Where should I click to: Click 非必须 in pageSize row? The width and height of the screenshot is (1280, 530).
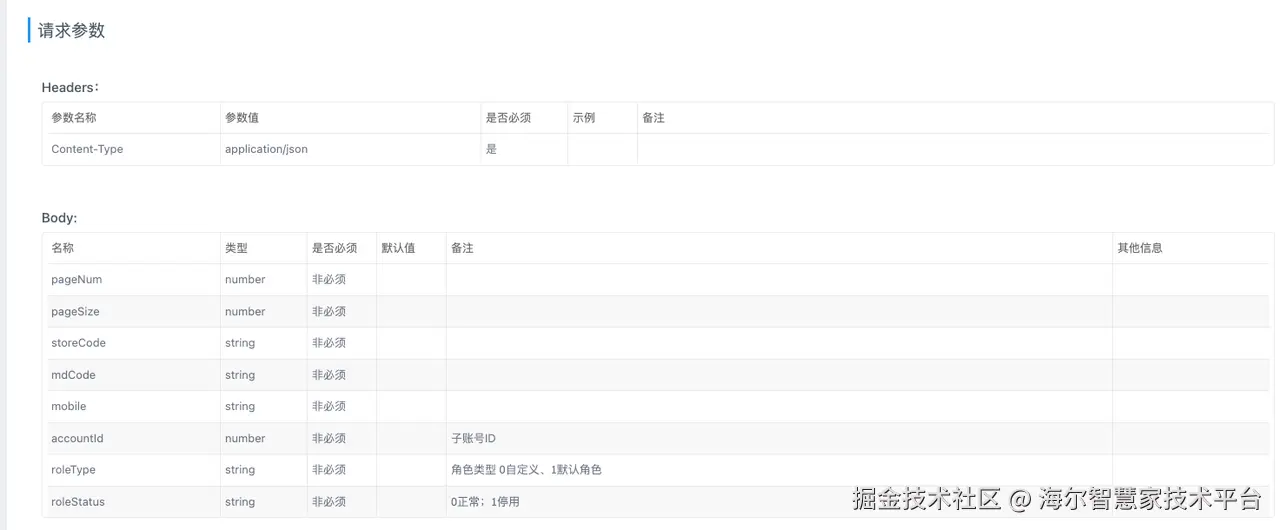[329, 312]
